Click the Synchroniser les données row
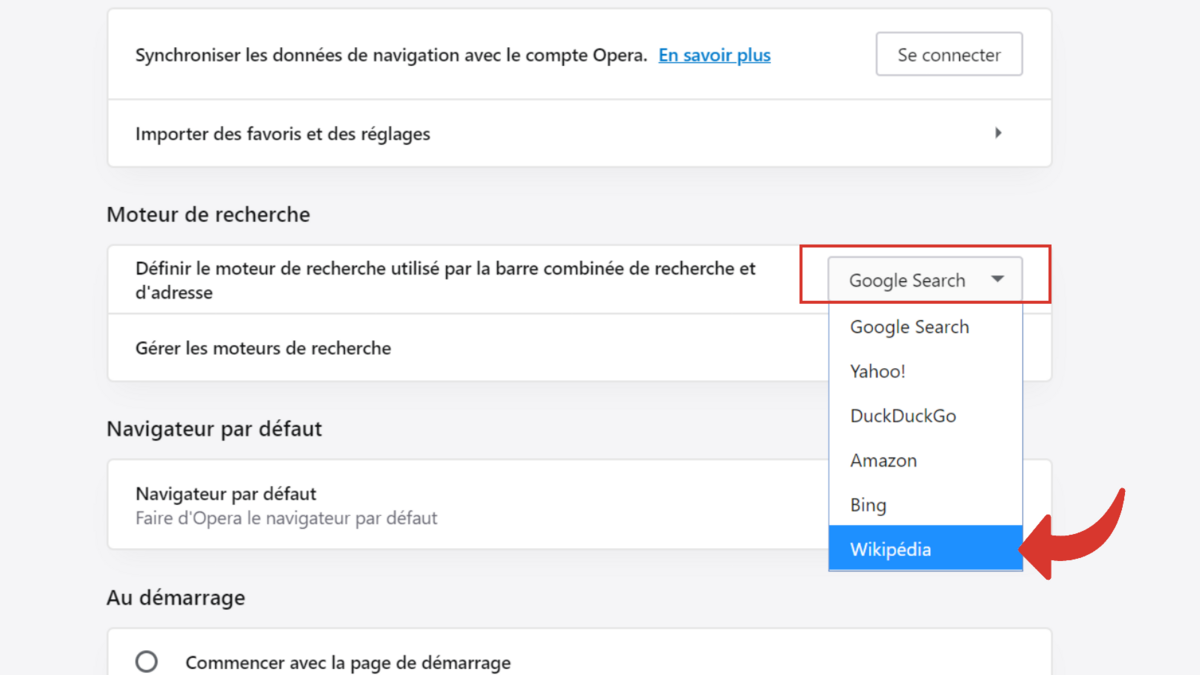The image size is (1200, 675). pyautogui.click(x=395, y=55)
